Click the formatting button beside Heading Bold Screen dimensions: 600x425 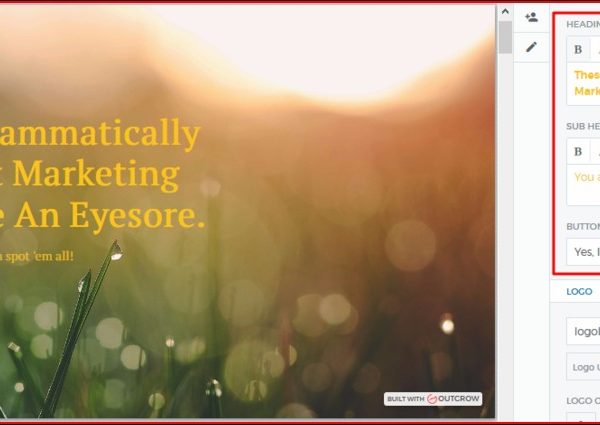[x=596, y=49]
